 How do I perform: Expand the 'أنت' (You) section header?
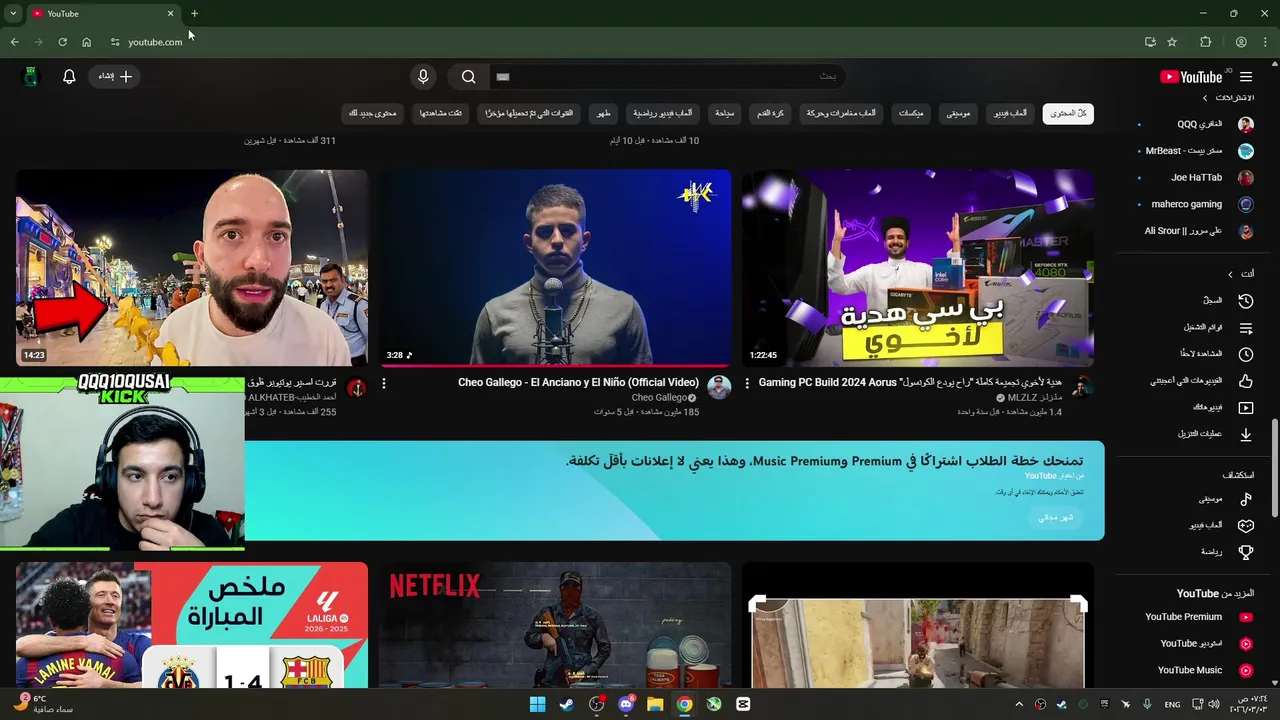(x=1240, y=274)
